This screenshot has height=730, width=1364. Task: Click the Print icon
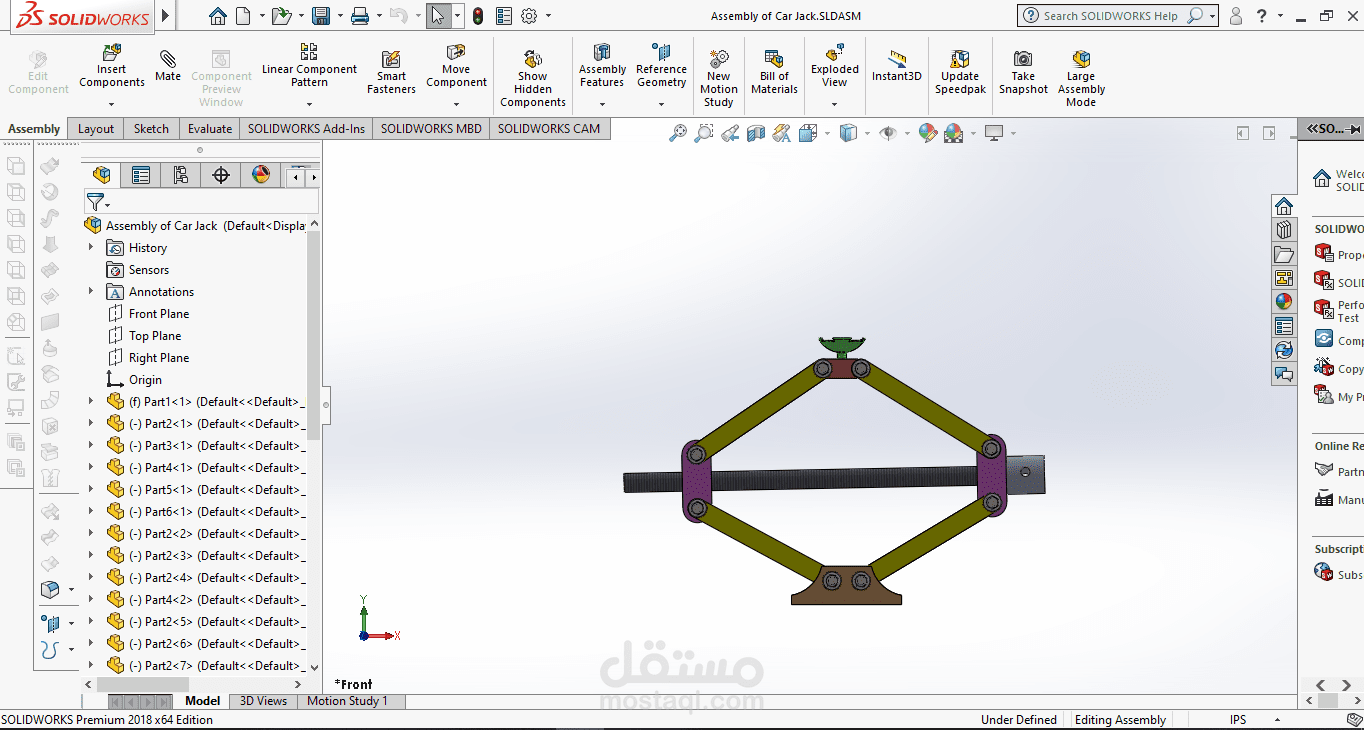360,16
